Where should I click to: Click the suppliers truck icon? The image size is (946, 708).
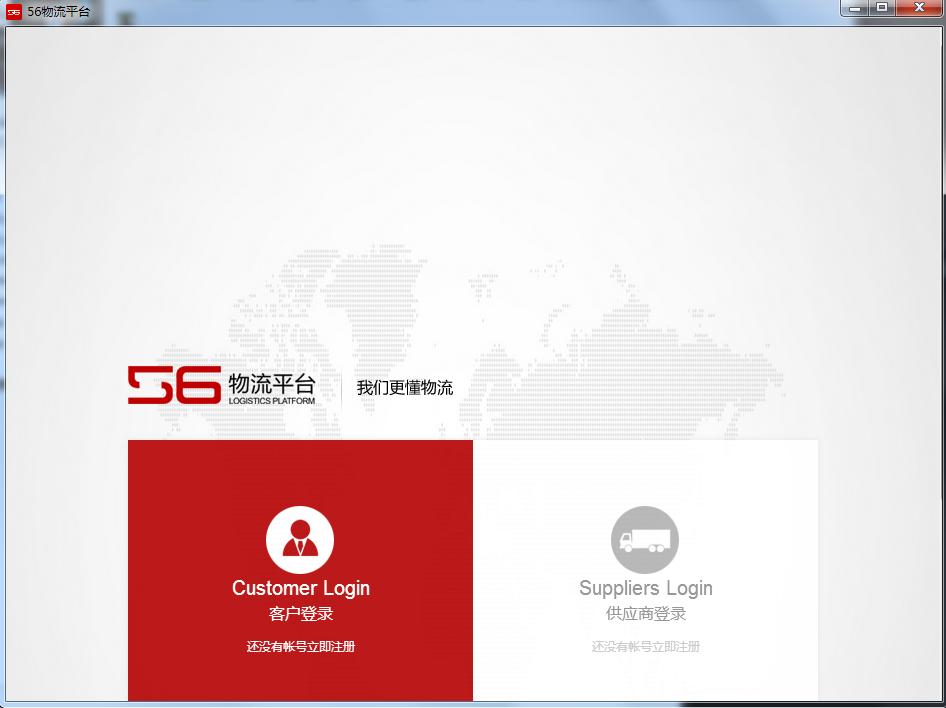[644, 540]
